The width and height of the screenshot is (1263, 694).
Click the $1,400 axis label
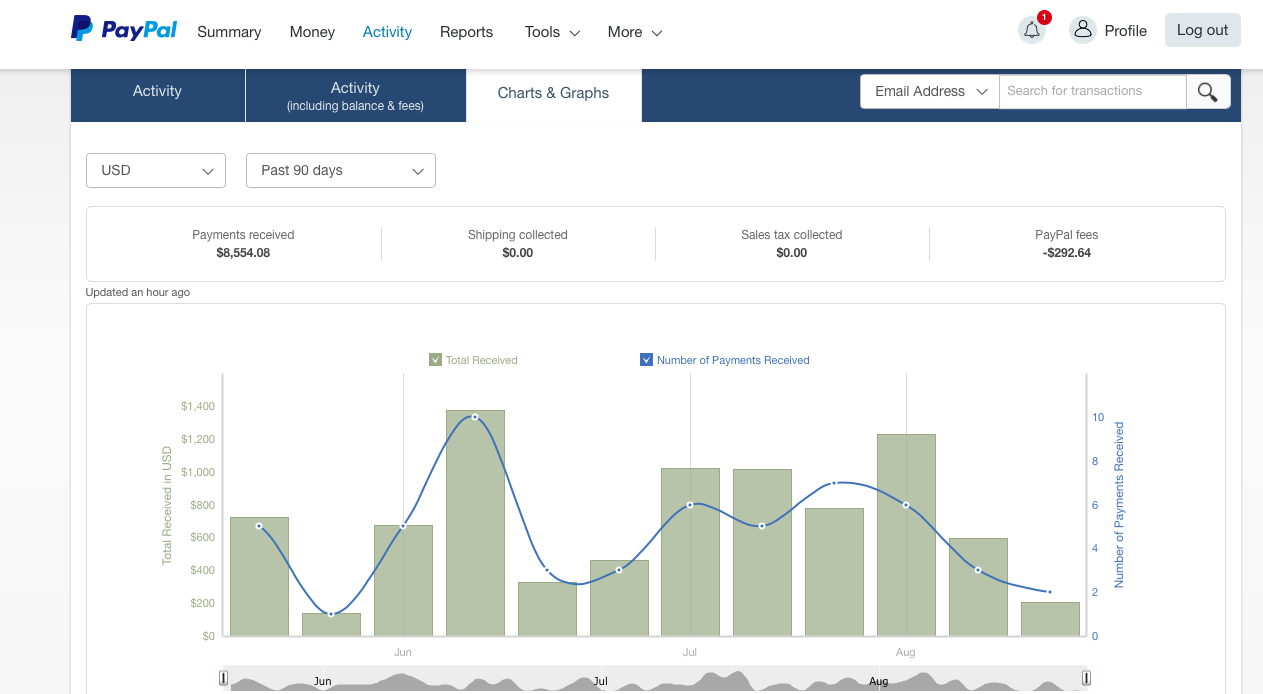198,406
